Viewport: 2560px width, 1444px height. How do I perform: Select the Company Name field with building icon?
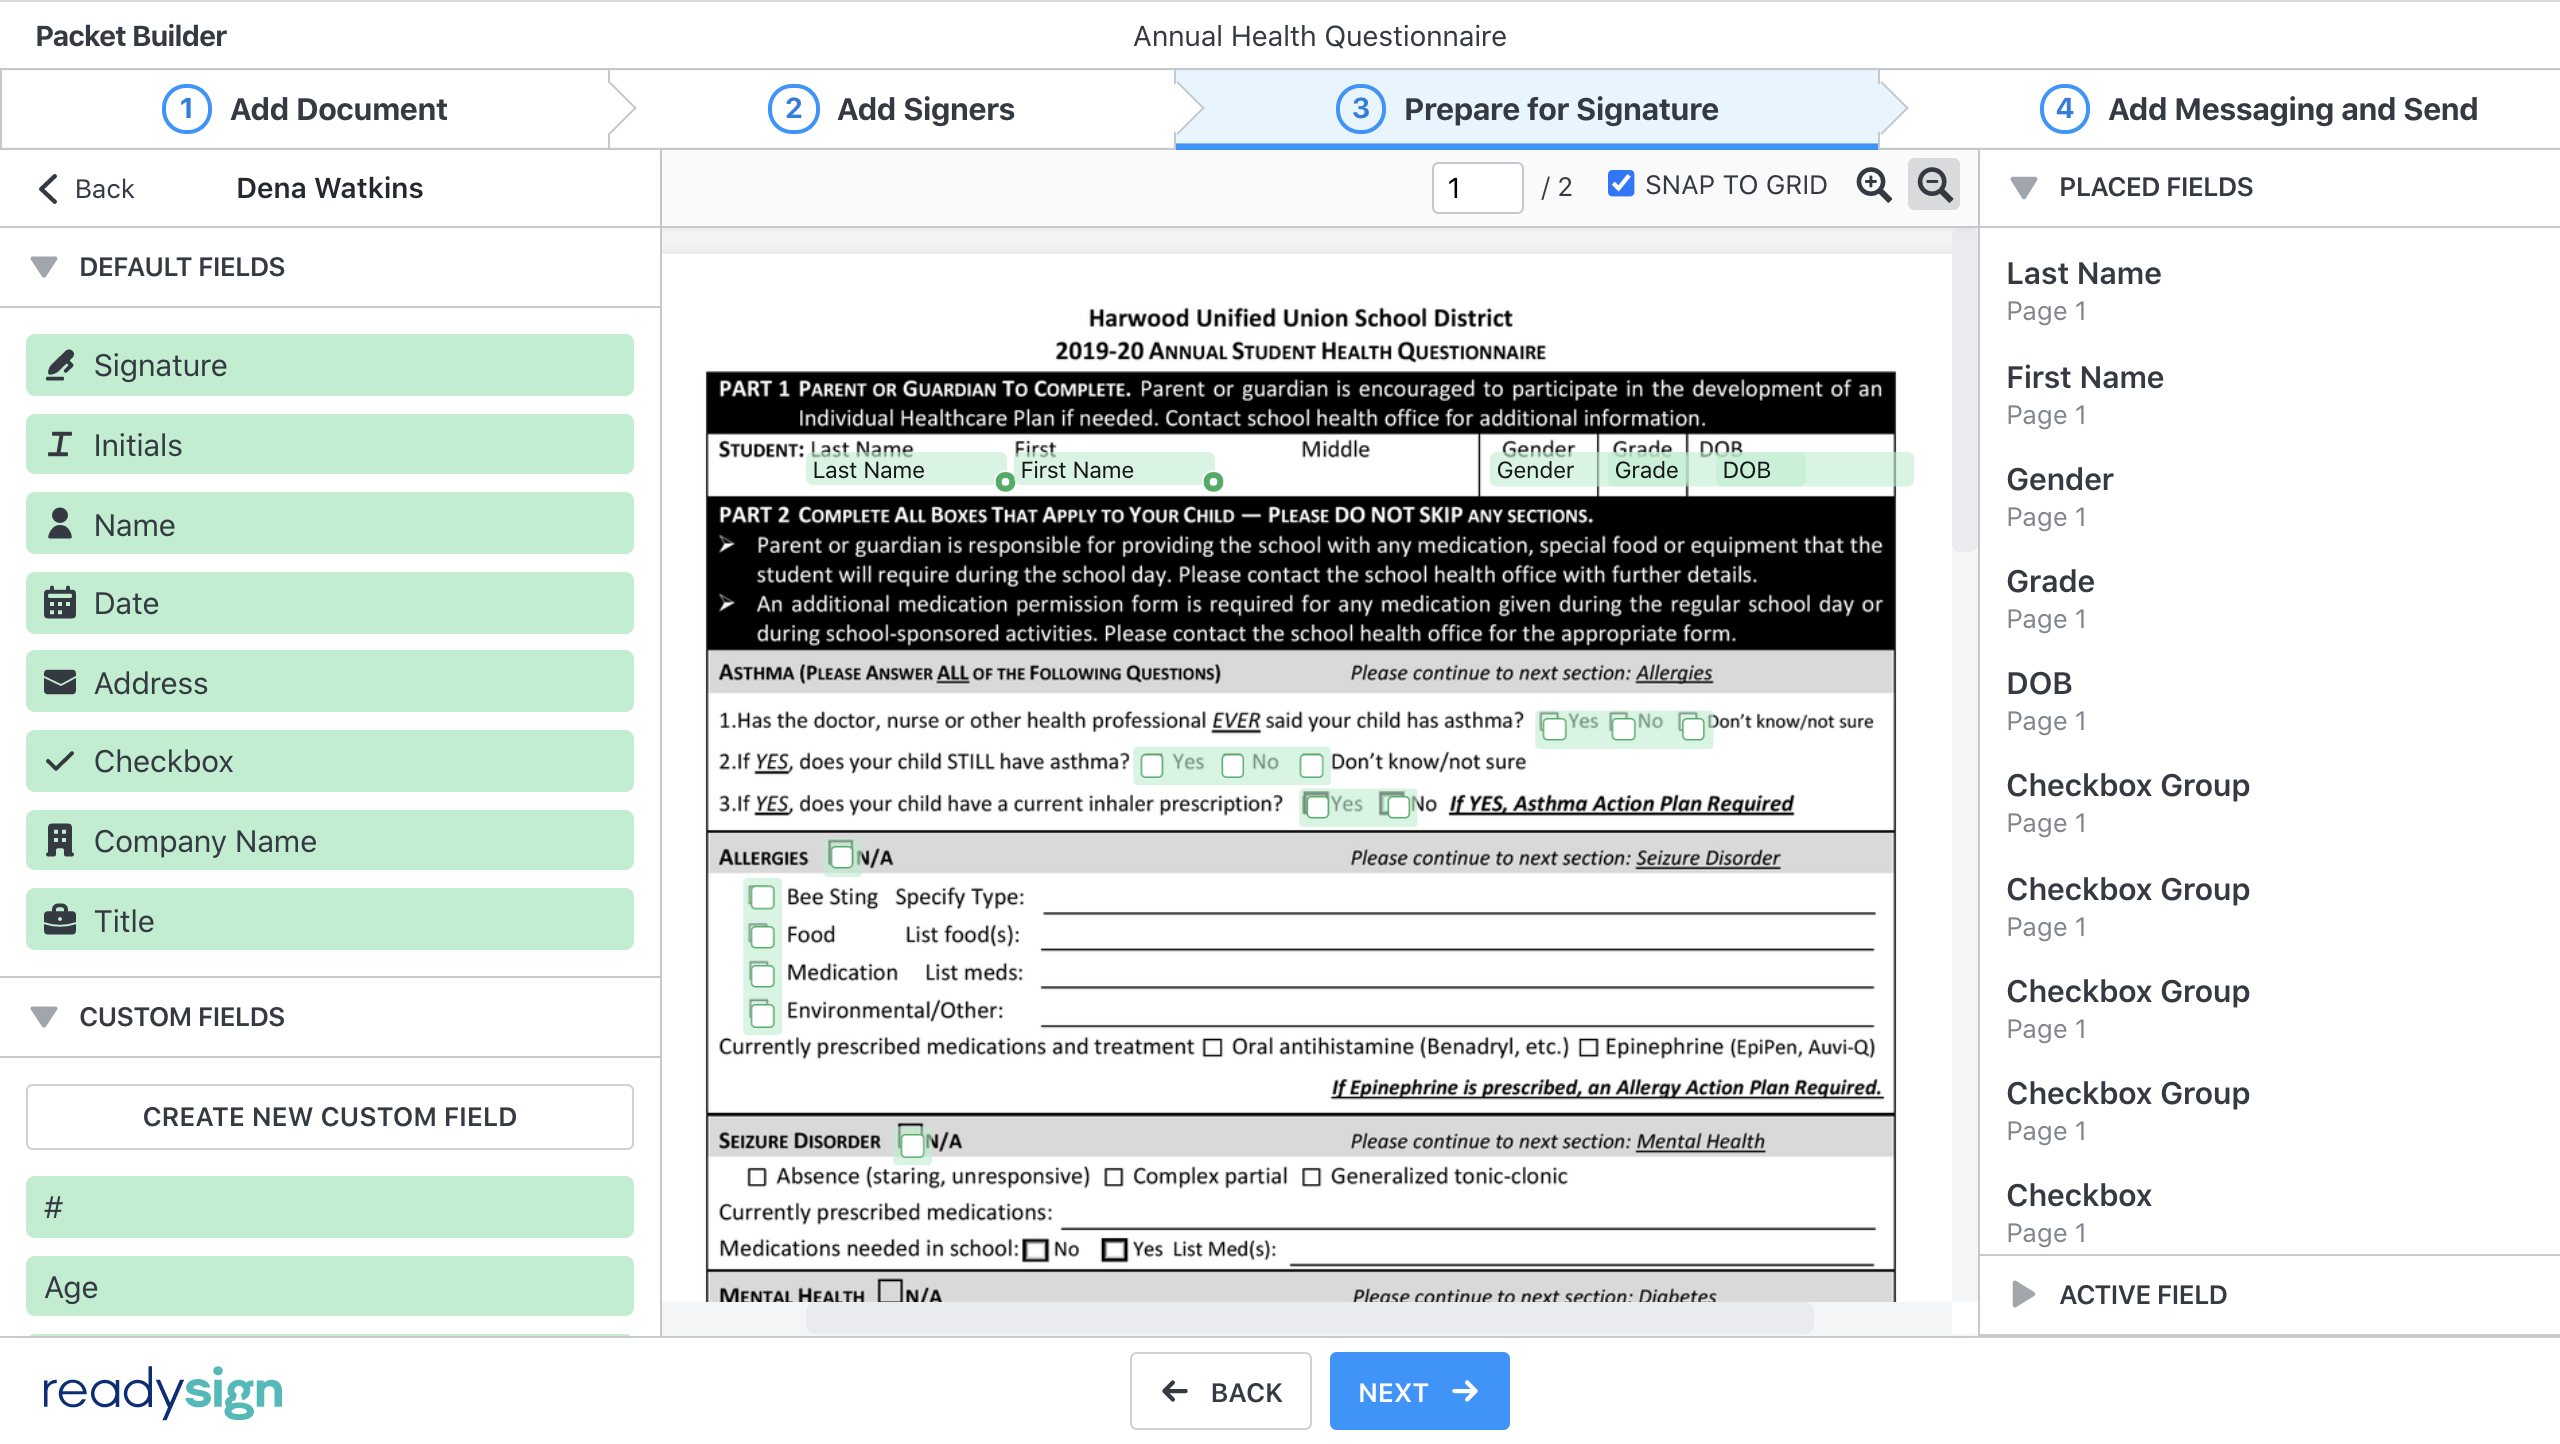pyautogui.click(x=329, y=840)
